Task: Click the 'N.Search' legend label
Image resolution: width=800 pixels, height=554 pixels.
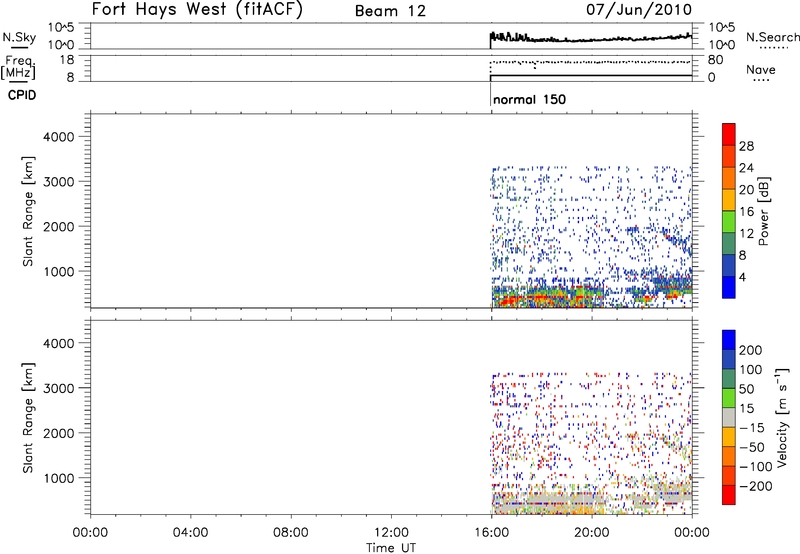Action: click(772, 37)
